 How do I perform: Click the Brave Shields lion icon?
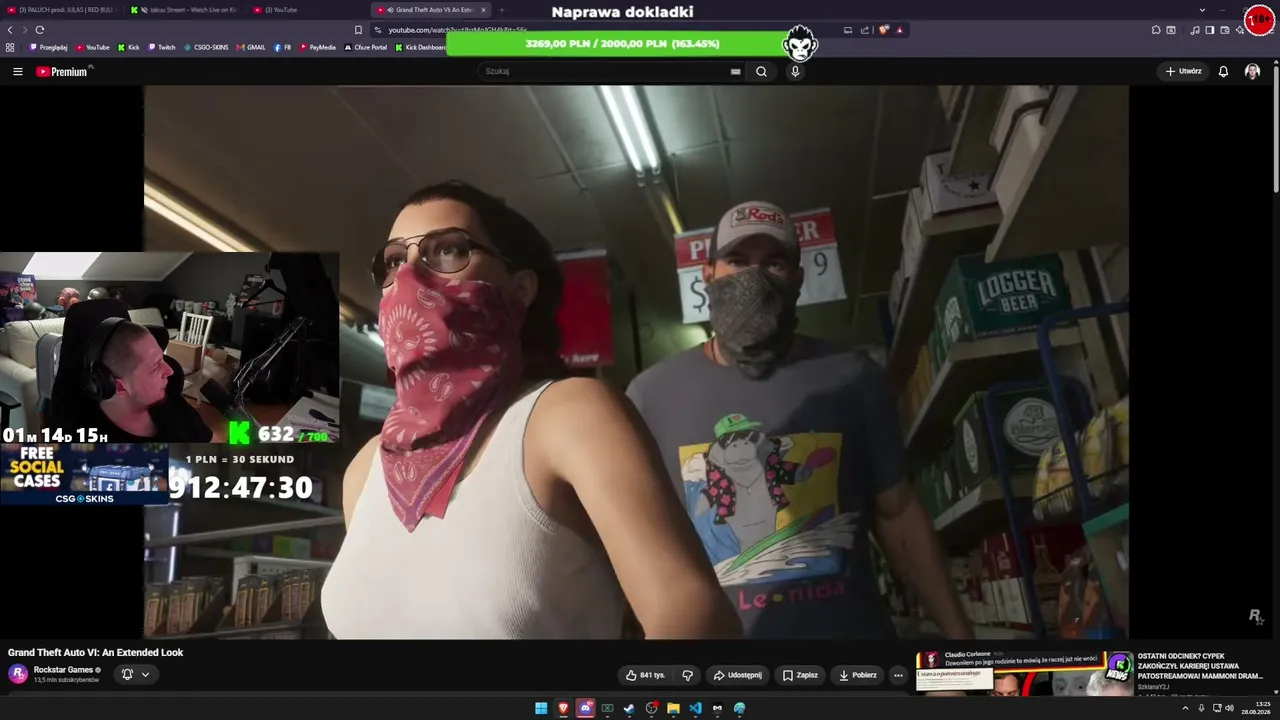[x=884, y=30]
